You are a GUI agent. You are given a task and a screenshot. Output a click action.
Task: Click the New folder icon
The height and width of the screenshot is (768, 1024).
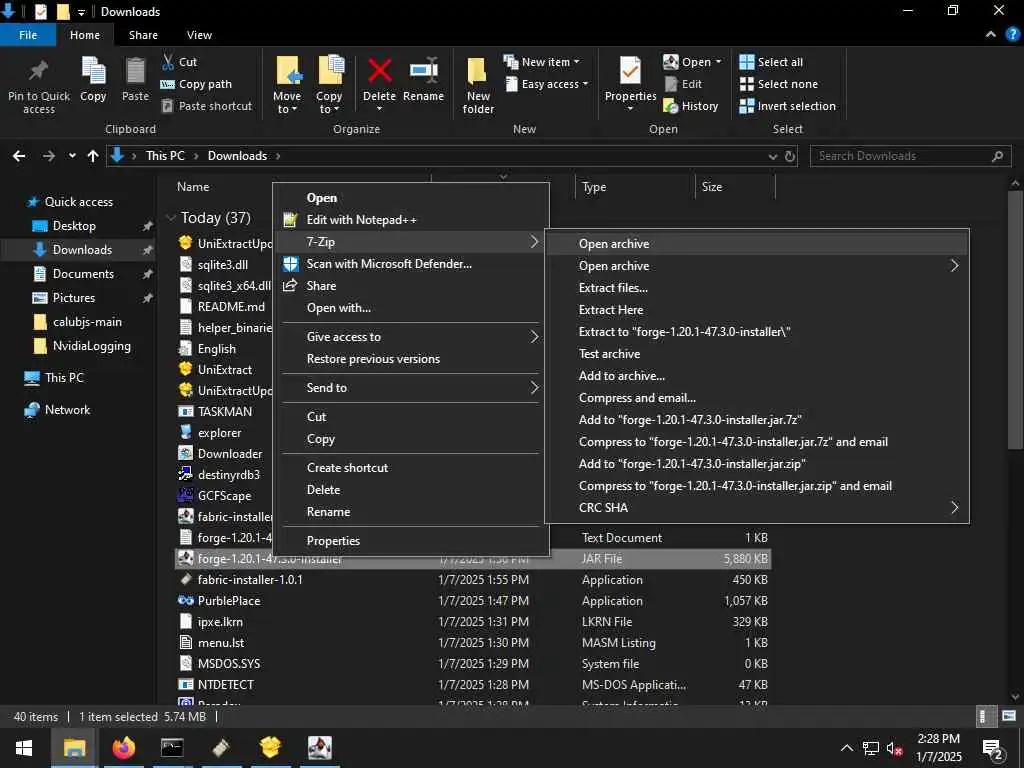pos(478,72)
